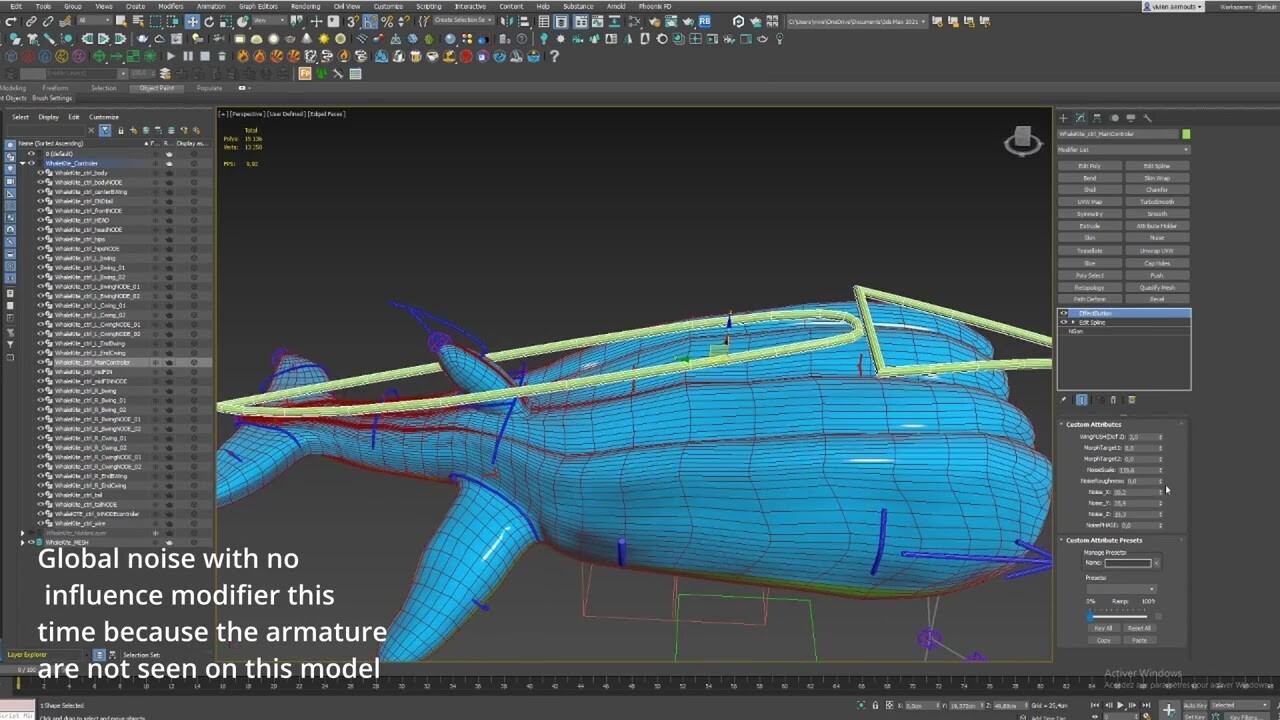
Task: Enable the filter icon in Scene Explorer
Action: [105, 130]
